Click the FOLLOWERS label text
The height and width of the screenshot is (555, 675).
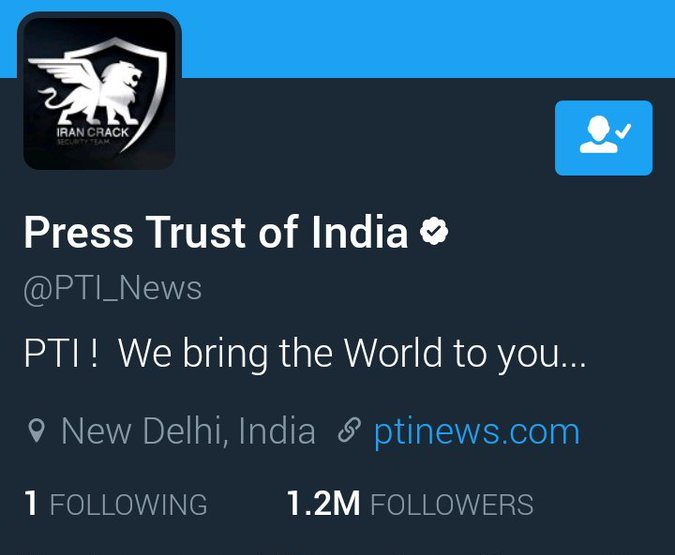[452, 504]
